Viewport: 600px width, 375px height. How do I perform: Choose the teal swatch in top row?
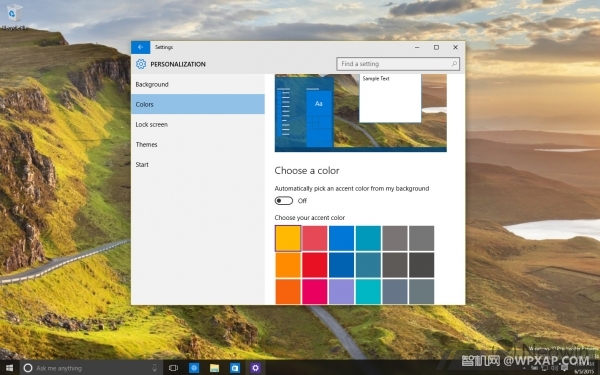coord(368,238)
